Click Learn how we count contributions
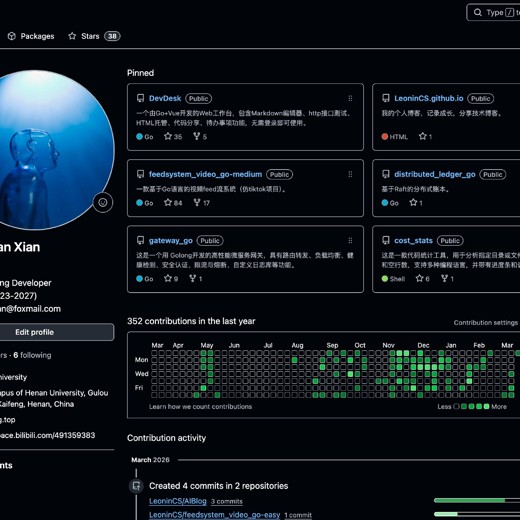The image size is (520, 520). point(200,407)
